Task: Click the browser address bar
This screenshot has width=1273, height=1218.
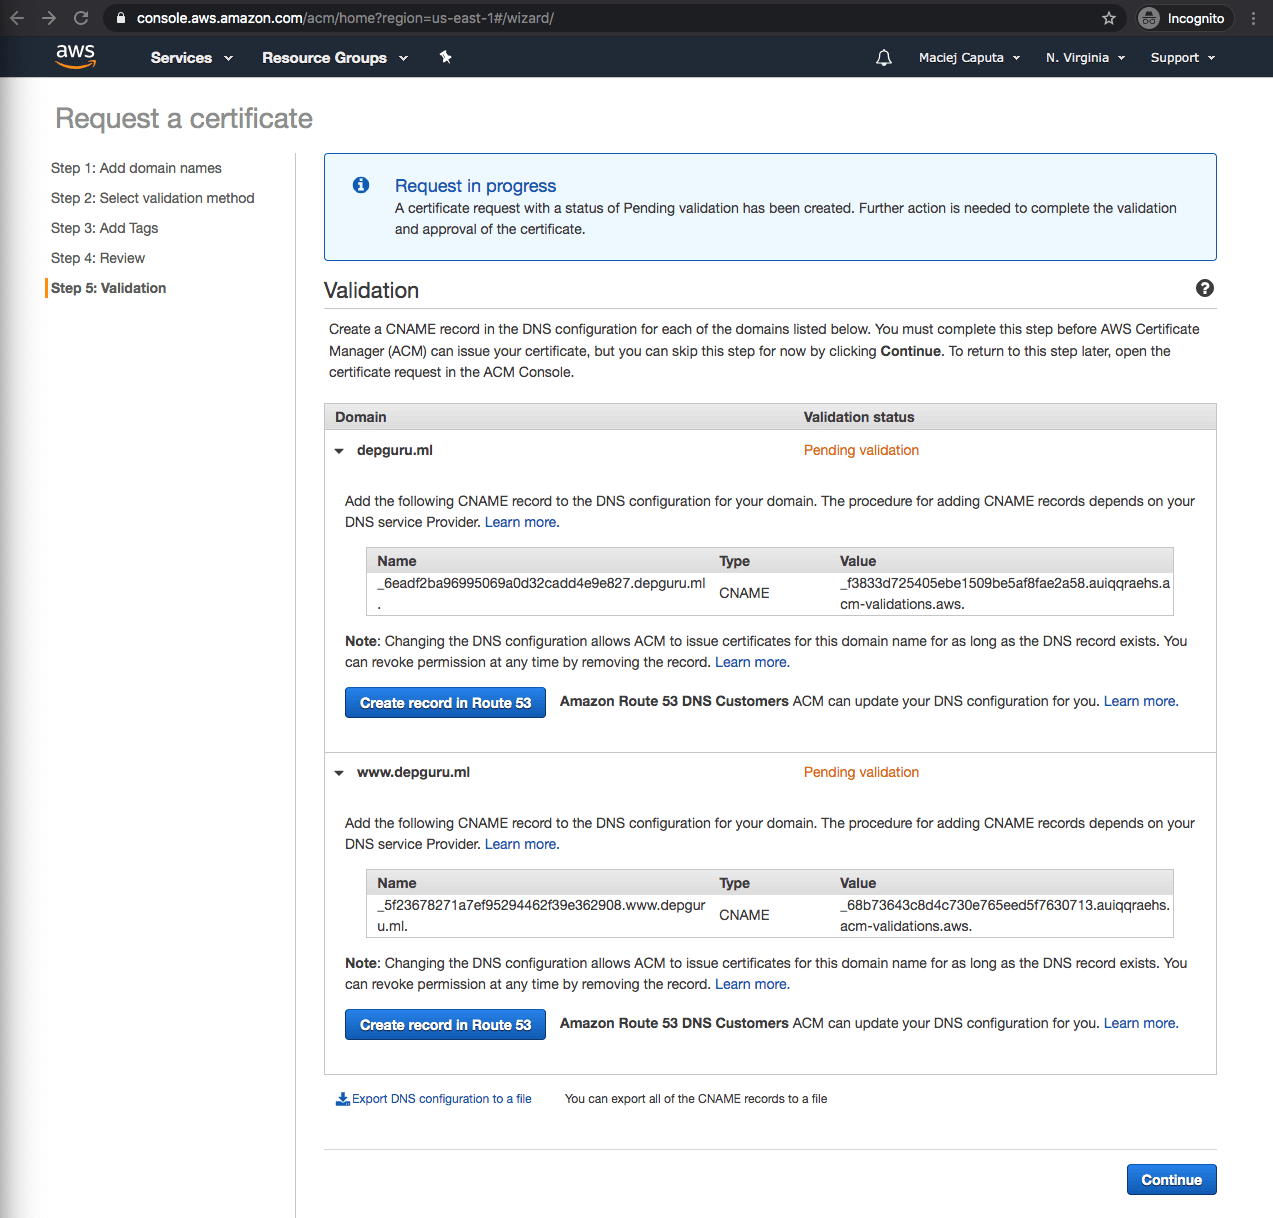Action: pyautogui.click(x=600, y=18)
